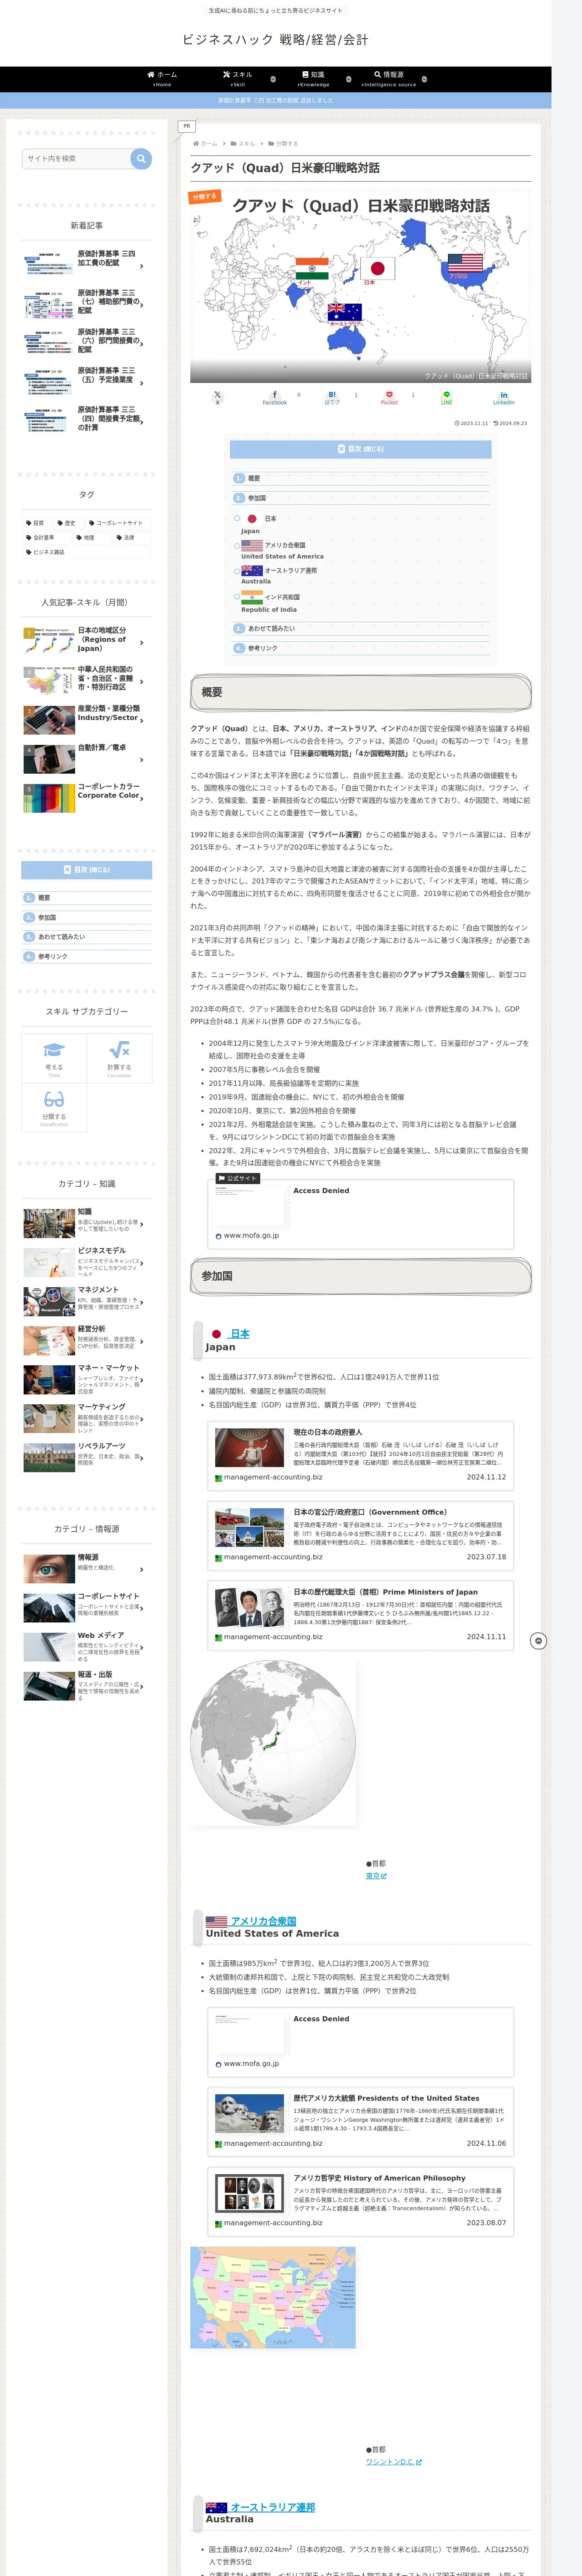Jump to 概要 in the main contents
582x2576 pixels.
(x=254, y=478)
